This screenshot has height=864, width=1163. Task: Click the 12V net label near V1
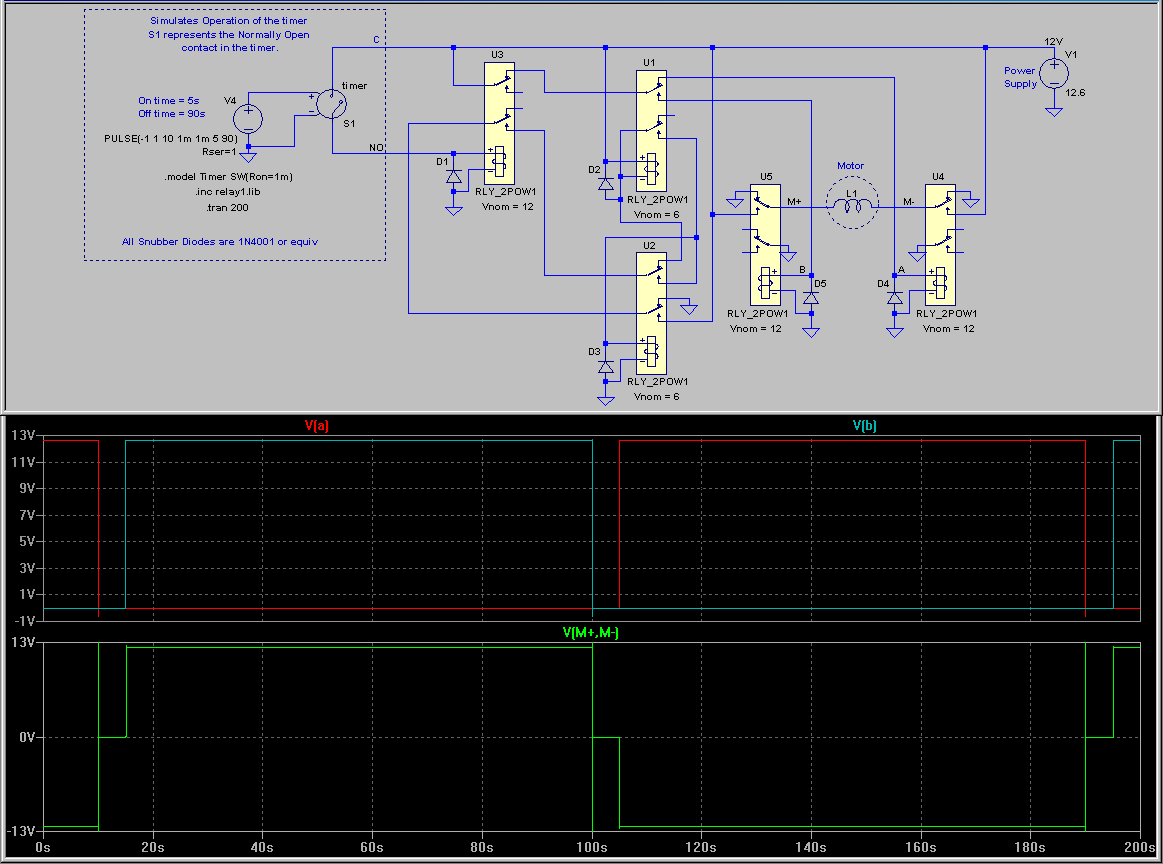pos(1053,42)
